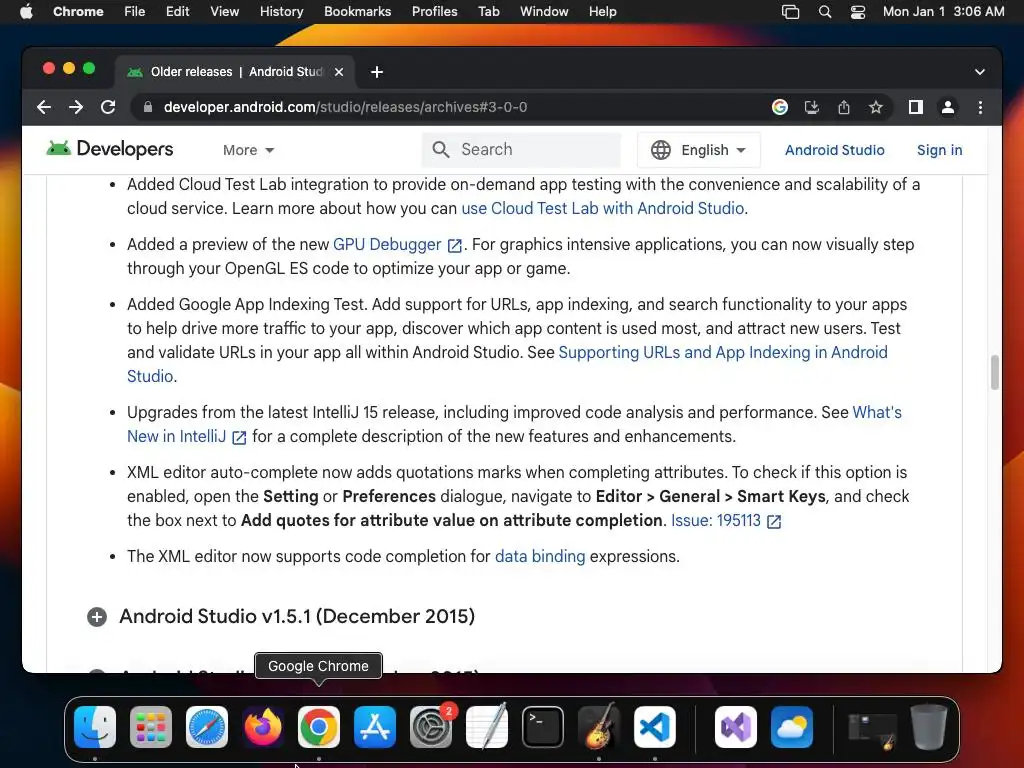Open the App Store from the dock

[x=375, y=727]
